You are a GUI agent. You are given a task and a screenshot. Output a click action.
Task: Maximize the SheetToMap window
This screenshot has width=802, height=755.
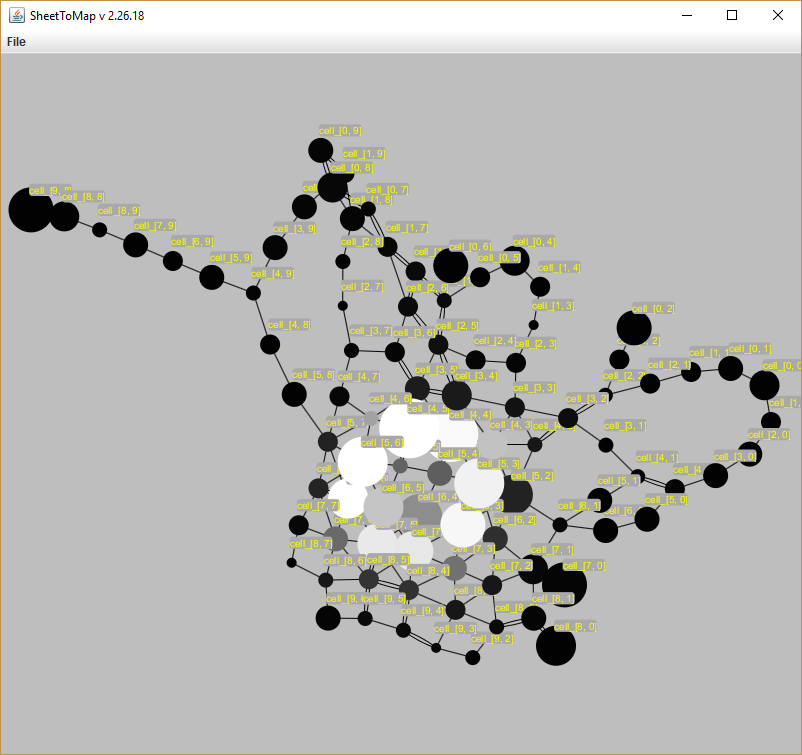point(732,15)
